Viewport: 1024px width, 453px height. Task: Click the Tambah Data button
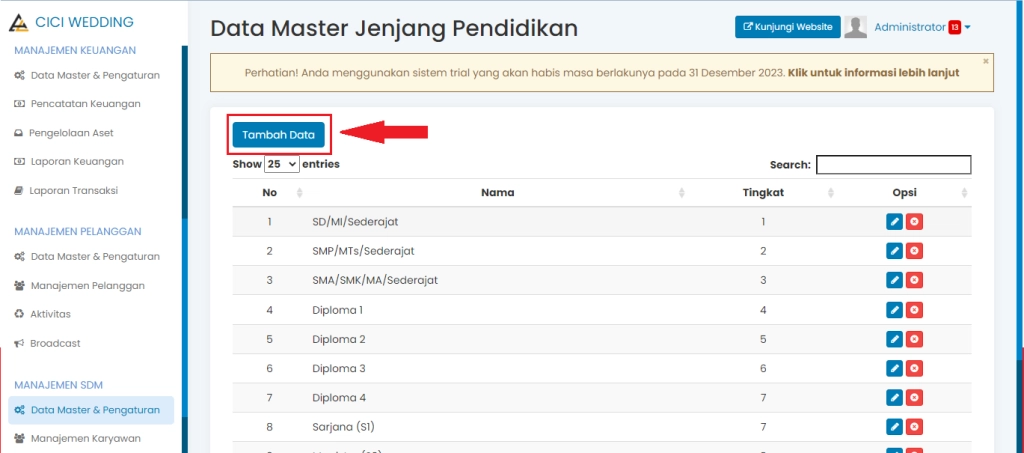pyautogui.click(x=279, y=135)
